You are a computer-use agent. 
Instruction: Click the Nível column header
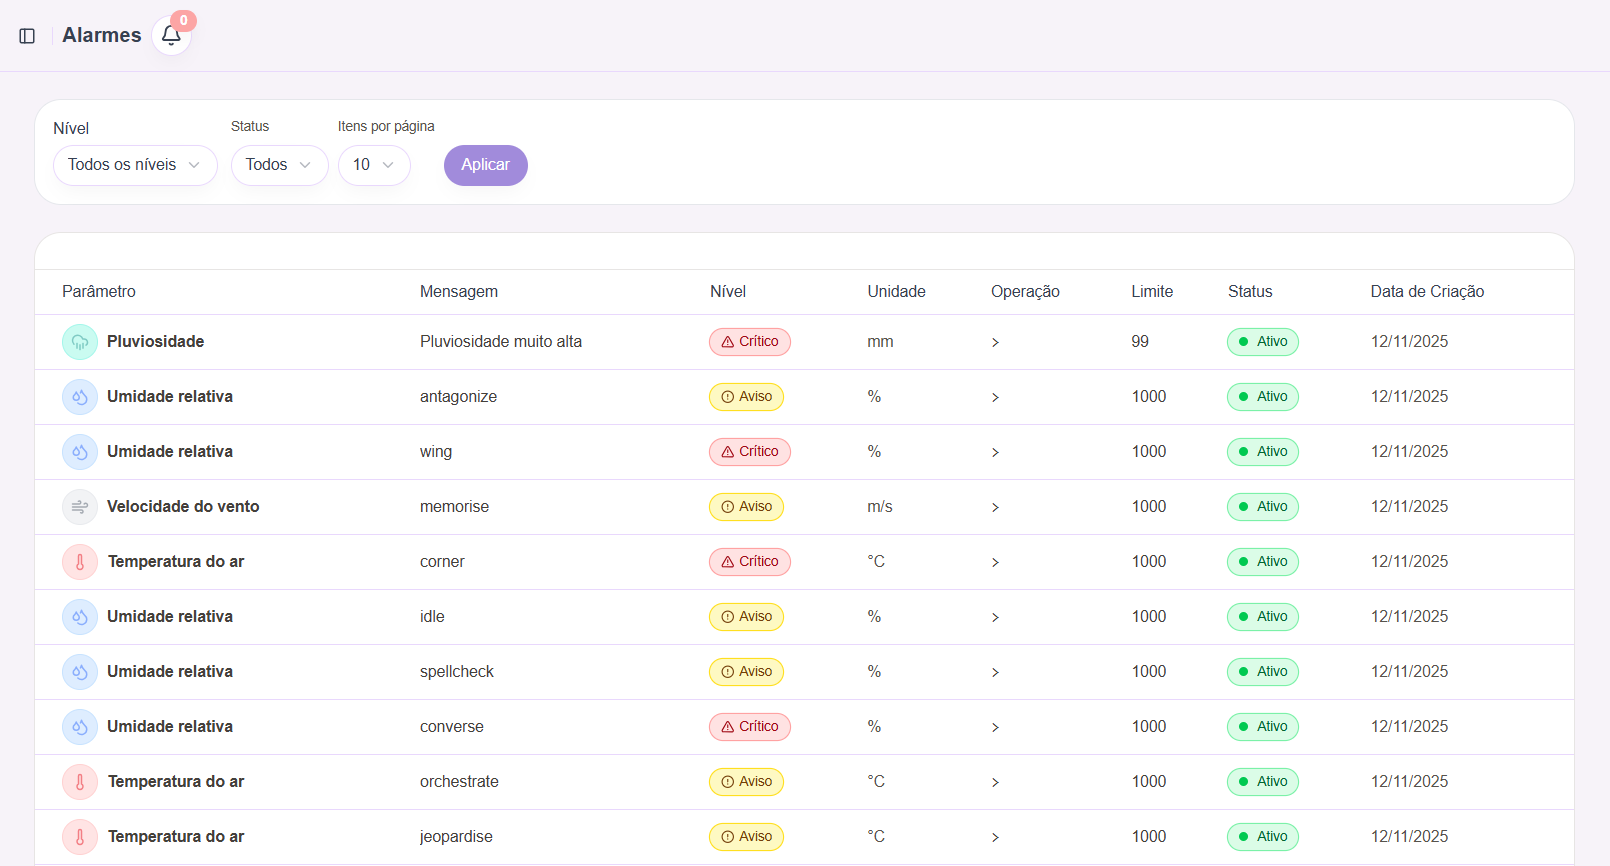click(728, 292)
